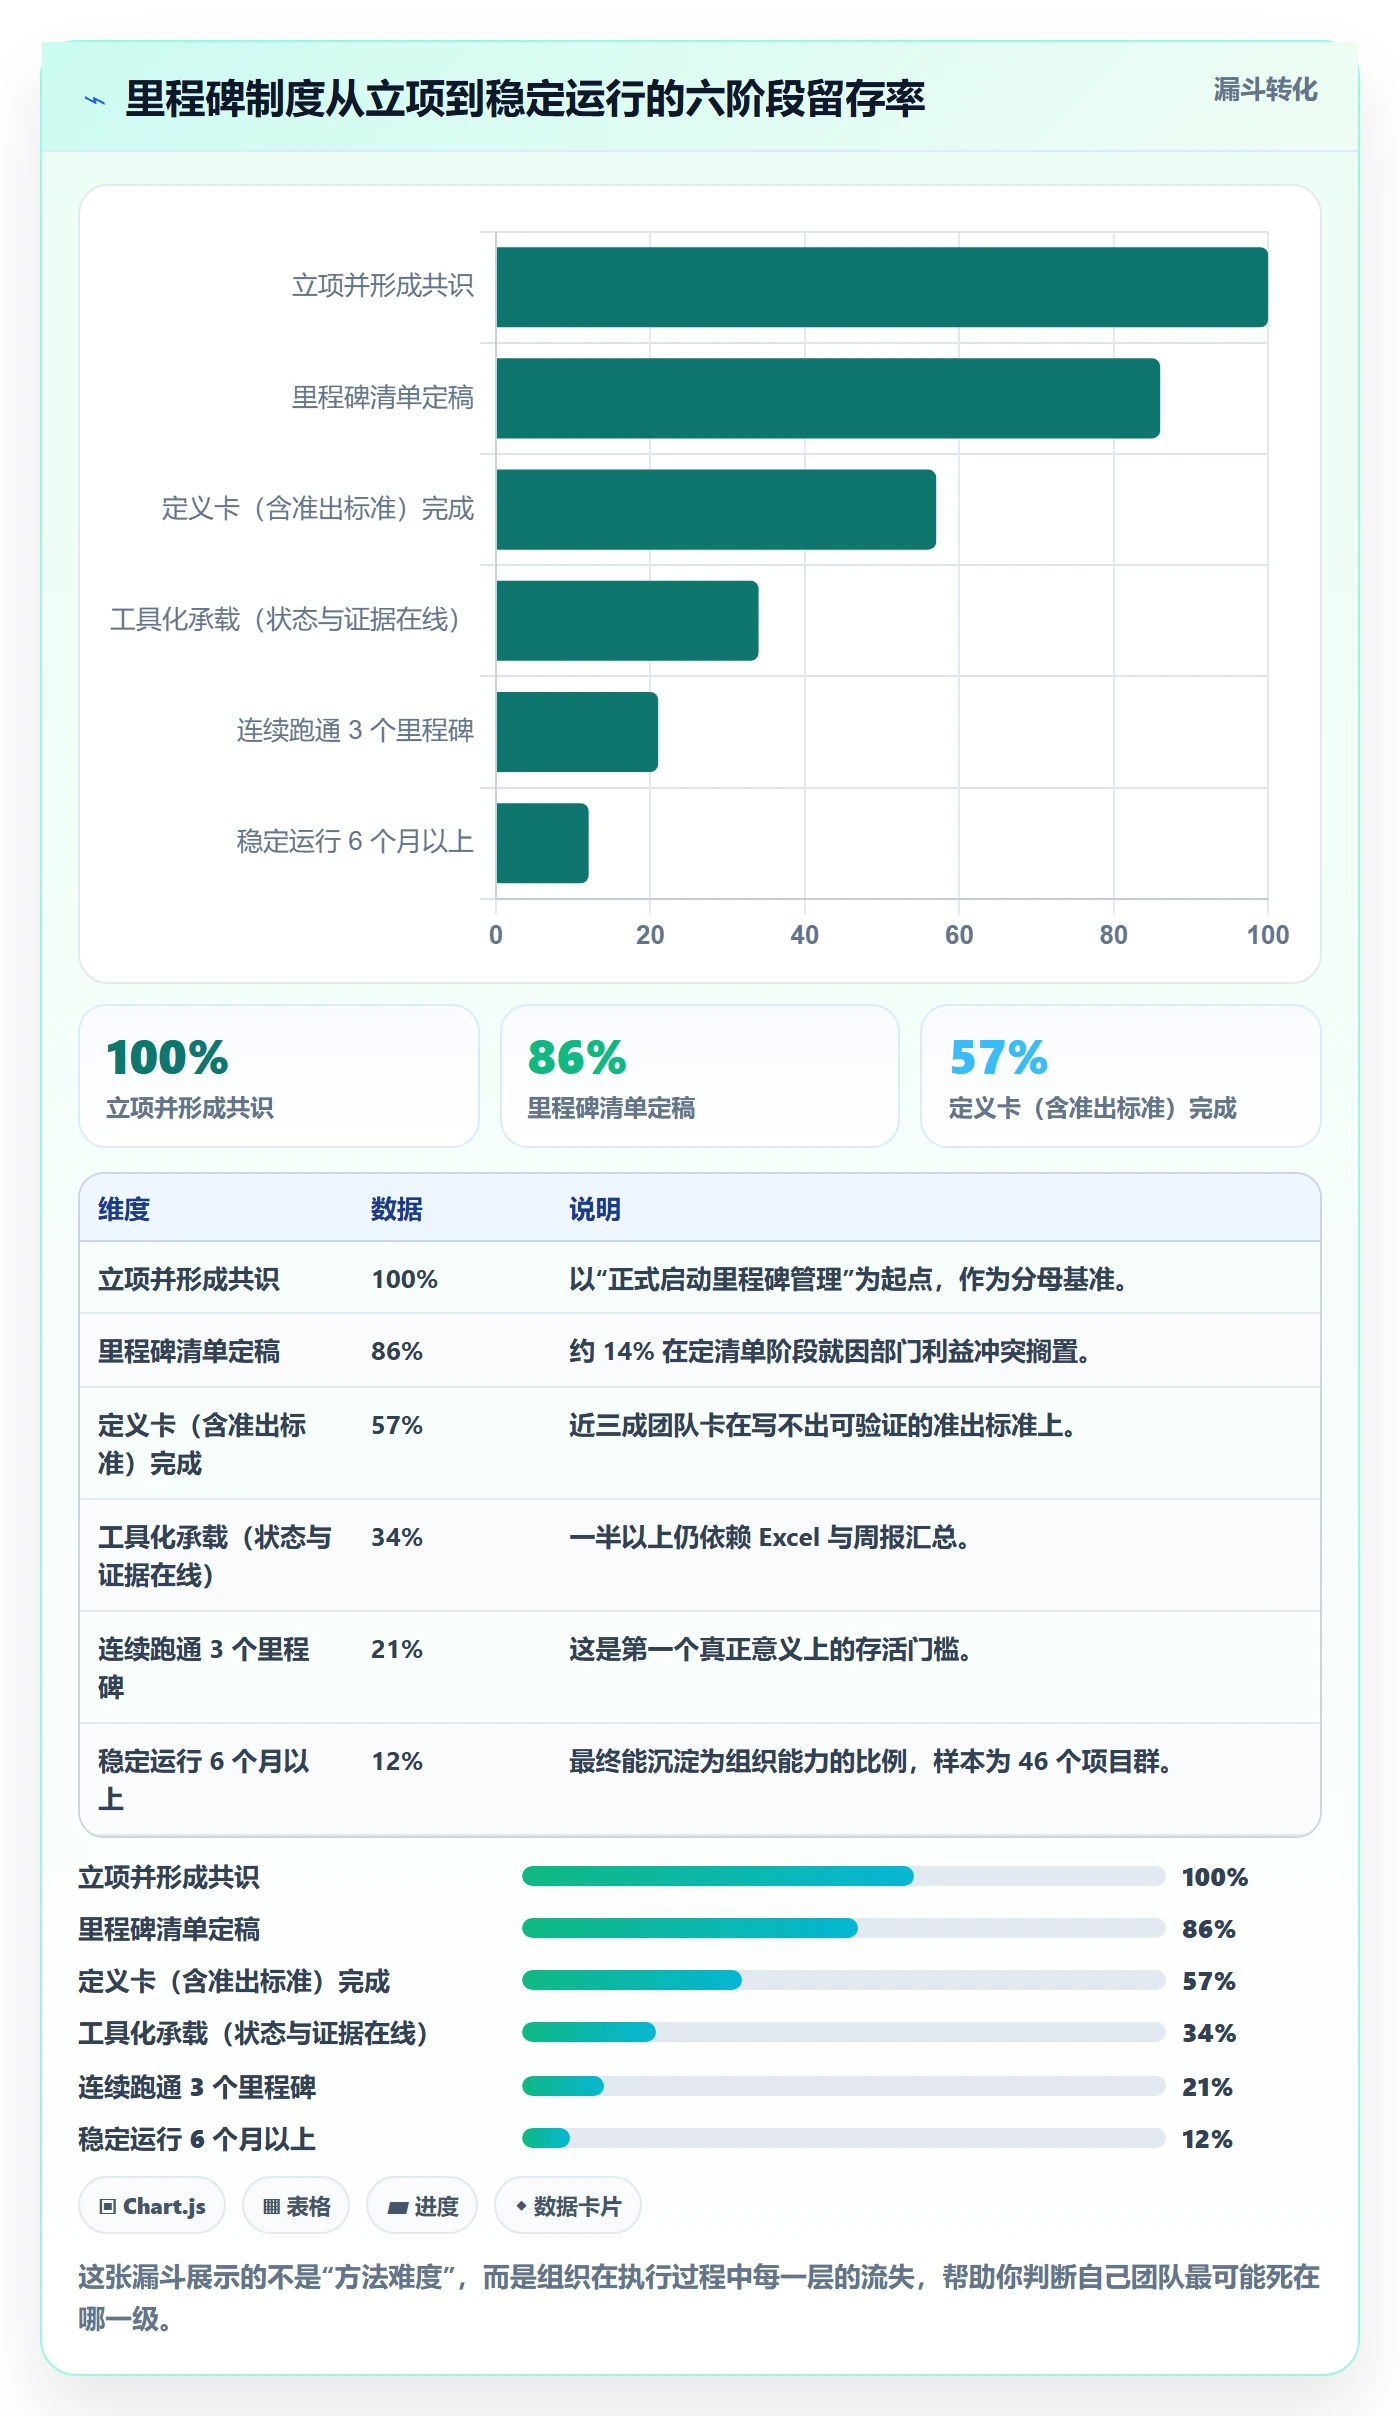Click the 定义卡（含准出标准）完成 progress bar
This screenshot has height=2416, width=1400.
[x=843, y=1980]
